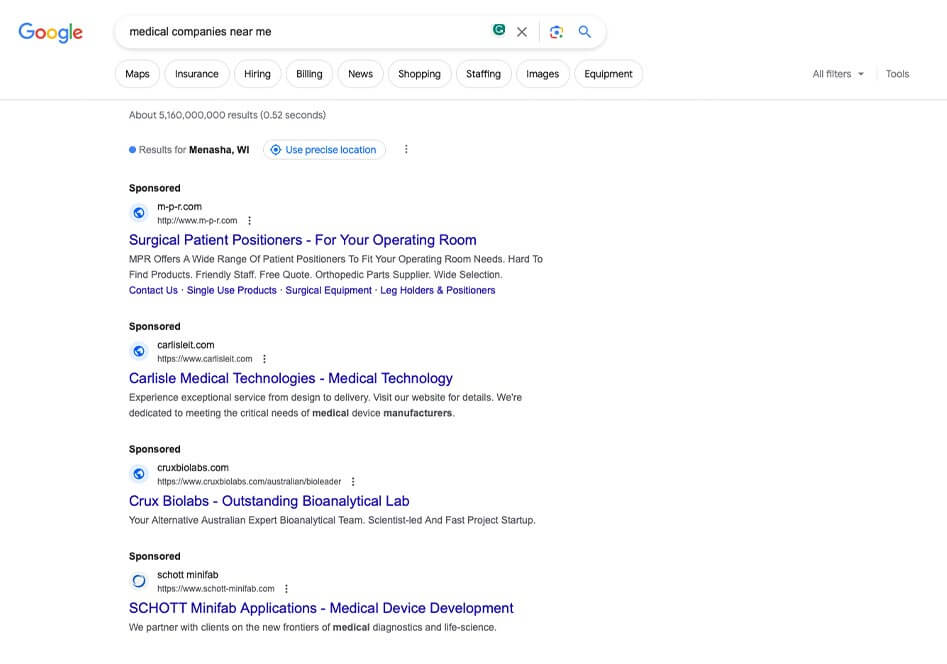
Task: Click the magnifying glass search icon
Action: (585, 32)
